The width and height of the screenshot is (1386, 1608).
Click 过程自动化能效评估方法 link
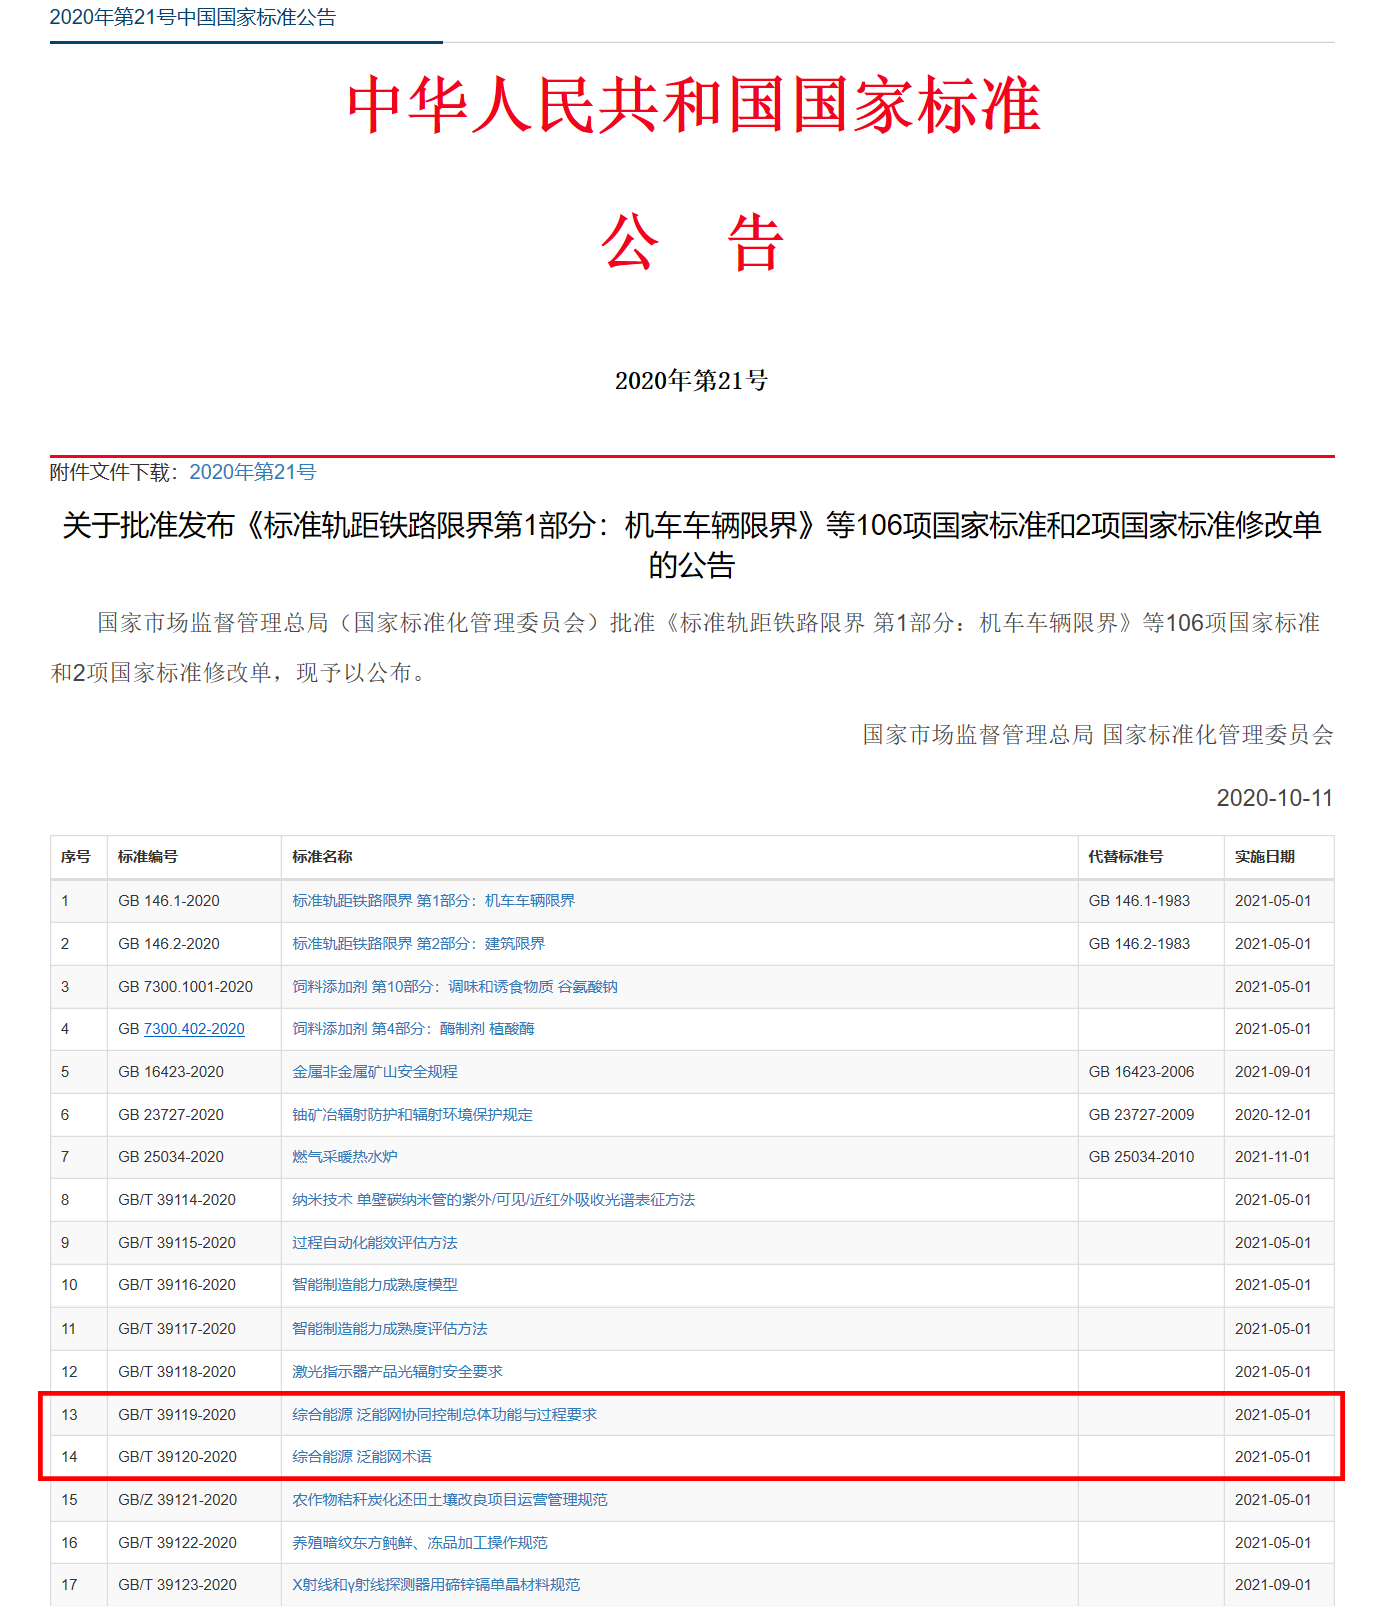coord(374,1243)
